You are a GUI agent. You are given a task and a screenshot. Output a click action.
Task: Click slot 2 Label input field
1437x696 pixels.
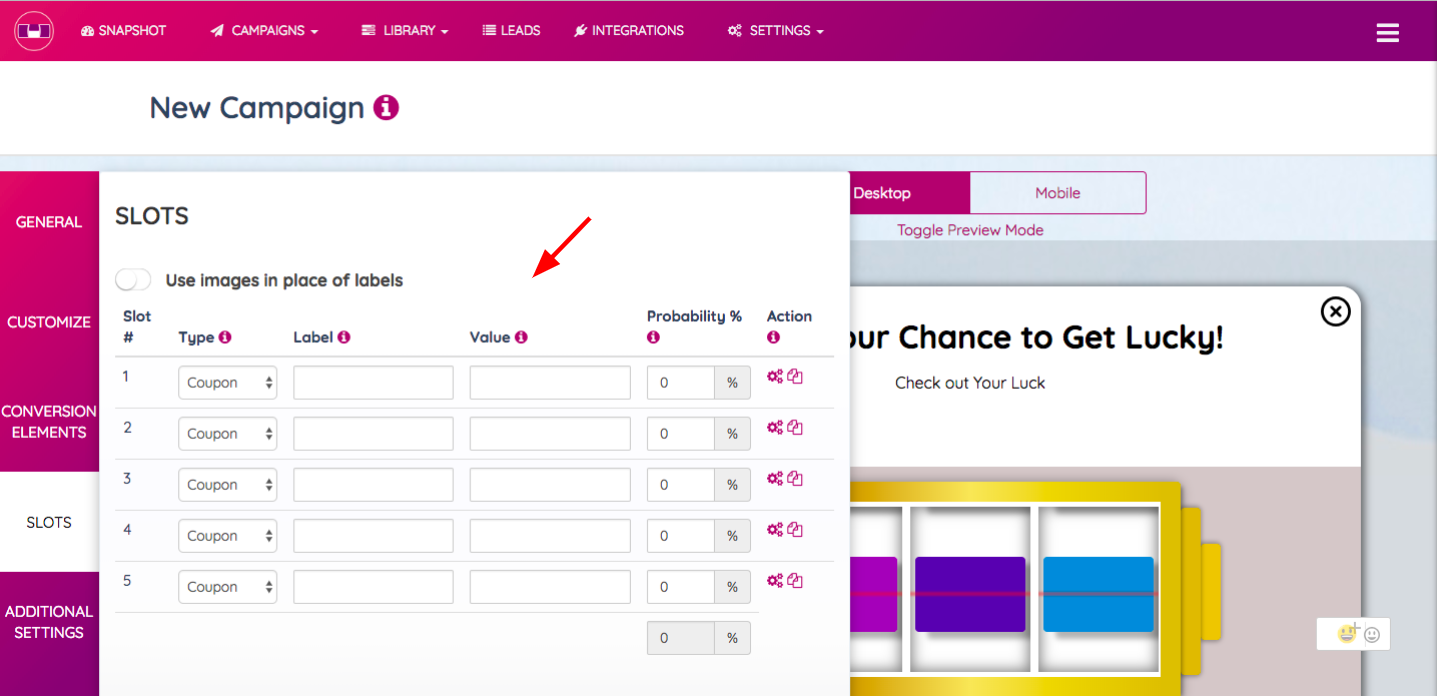point(373,434)
